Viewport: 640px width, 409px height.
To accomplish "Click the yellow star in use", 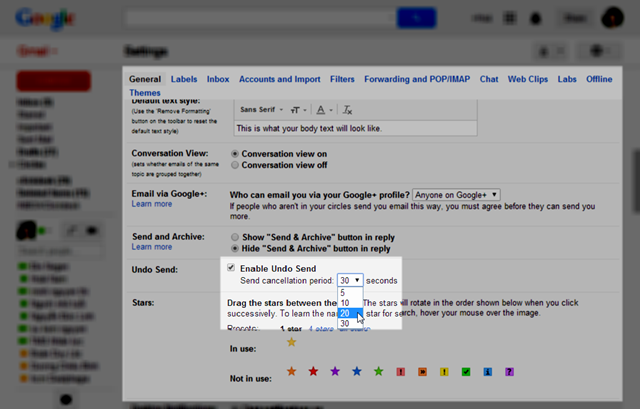I will pyautogui.click(x=291, y=342).
